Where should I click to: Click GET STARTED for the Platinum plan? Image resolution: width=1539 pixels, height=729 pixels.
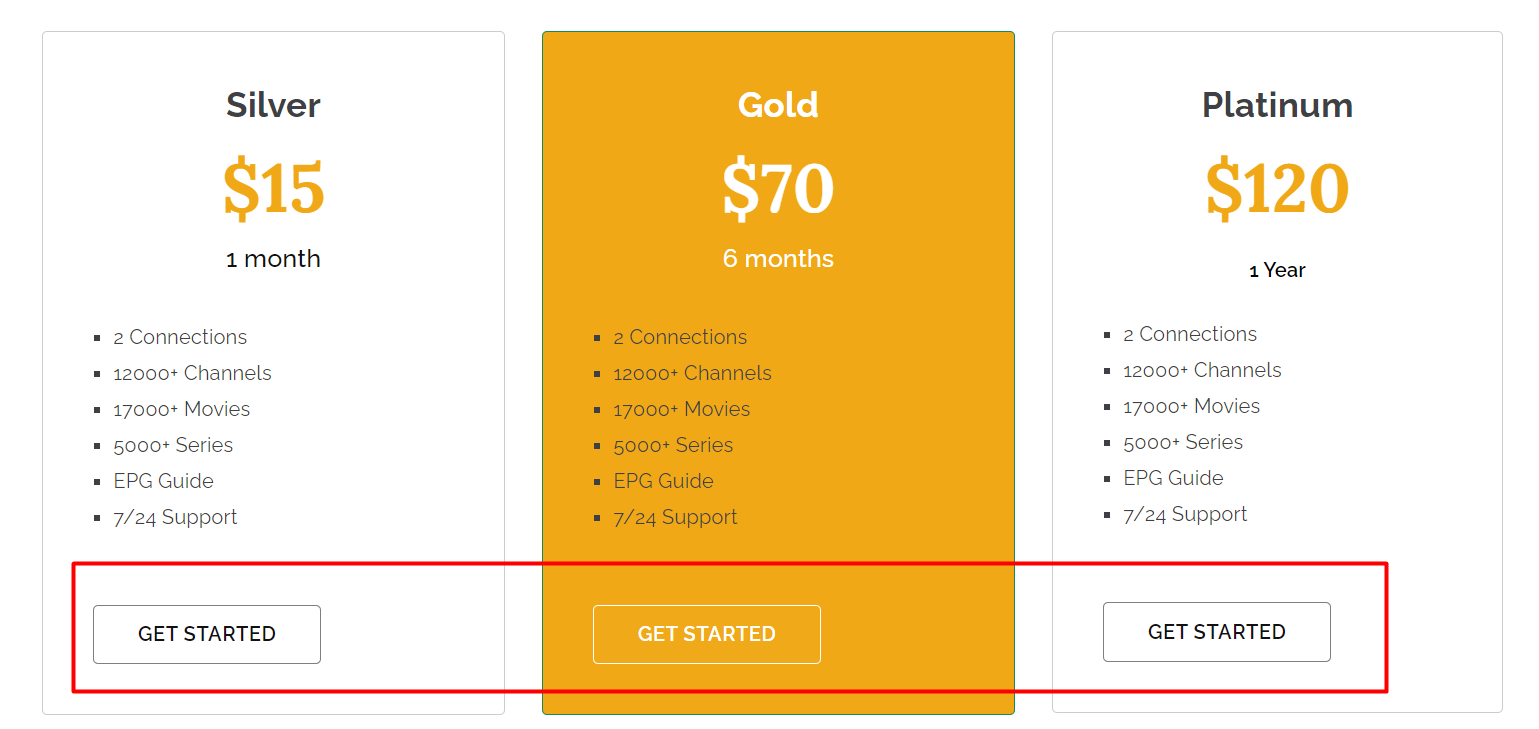pyautogui.click(x=1216, y=632)
